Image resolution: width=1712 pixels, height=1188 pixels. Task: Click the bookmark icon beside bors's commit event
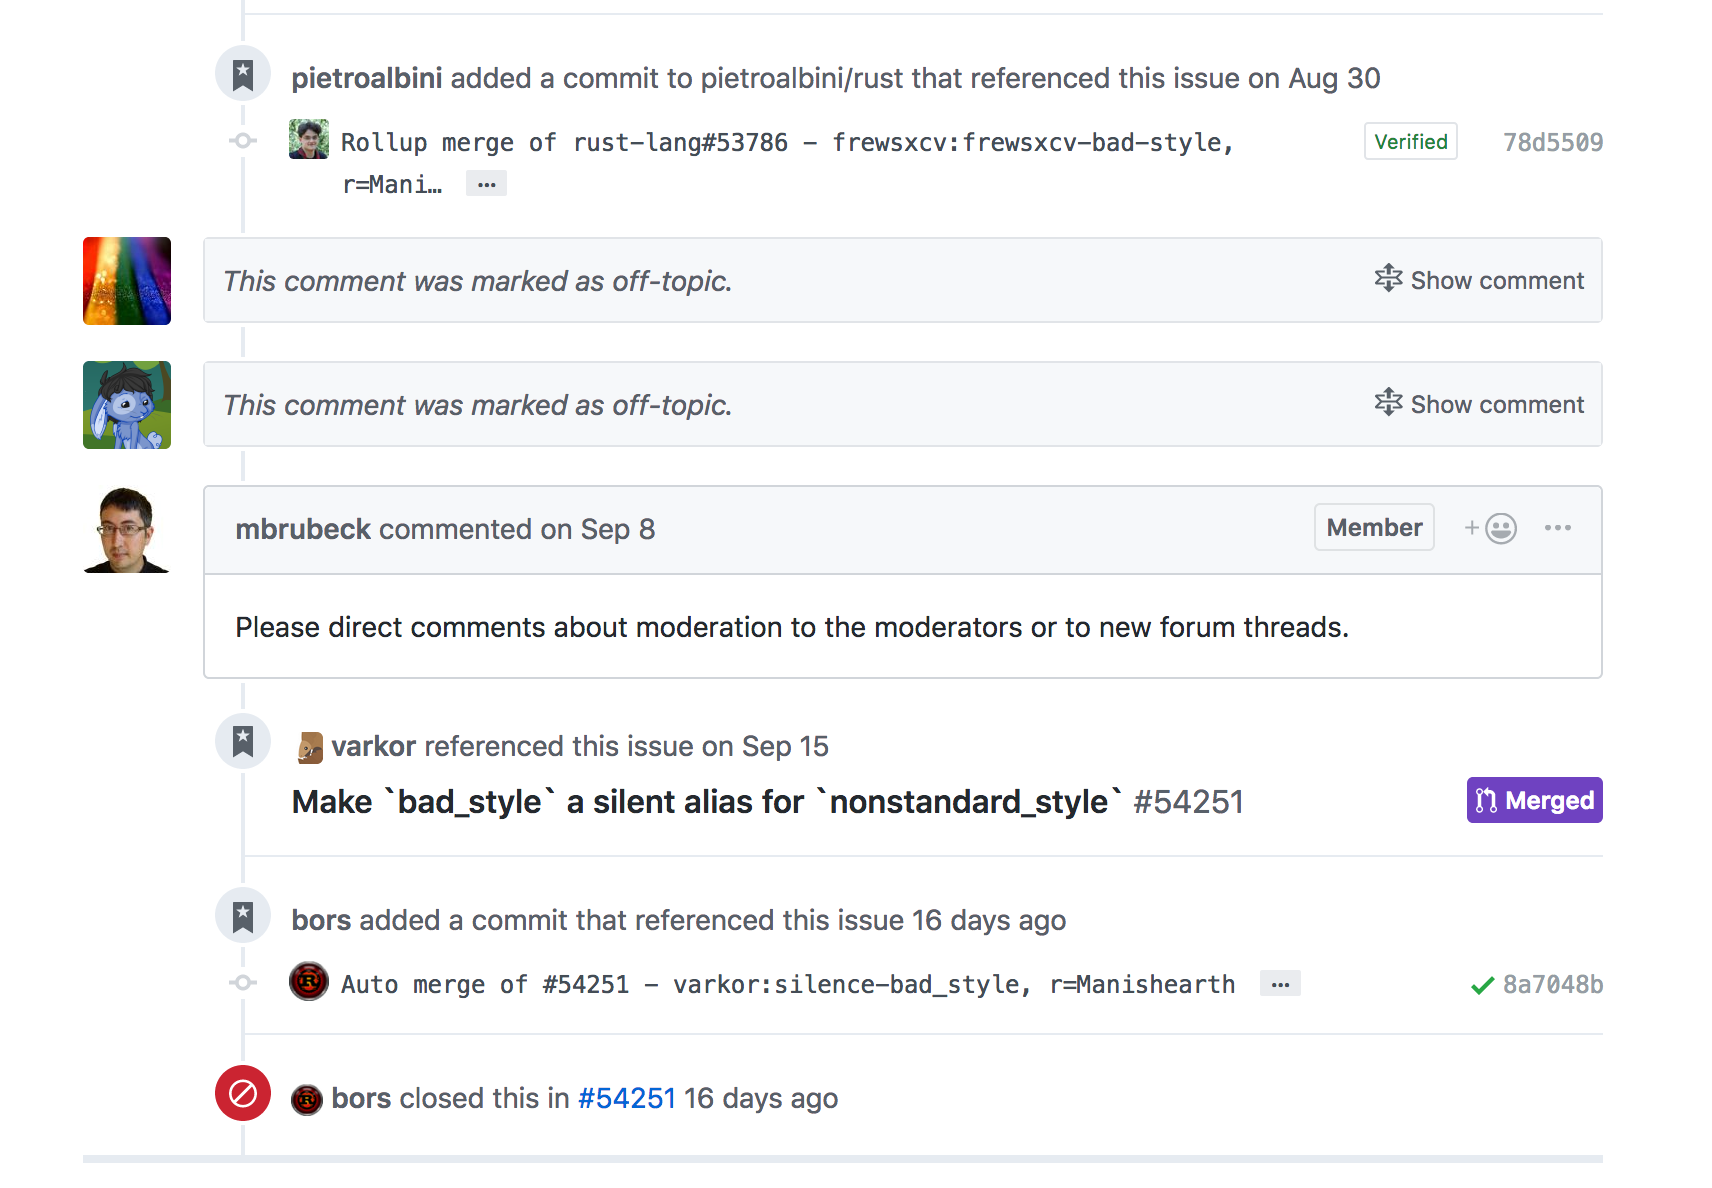click(x=243, y=916)
